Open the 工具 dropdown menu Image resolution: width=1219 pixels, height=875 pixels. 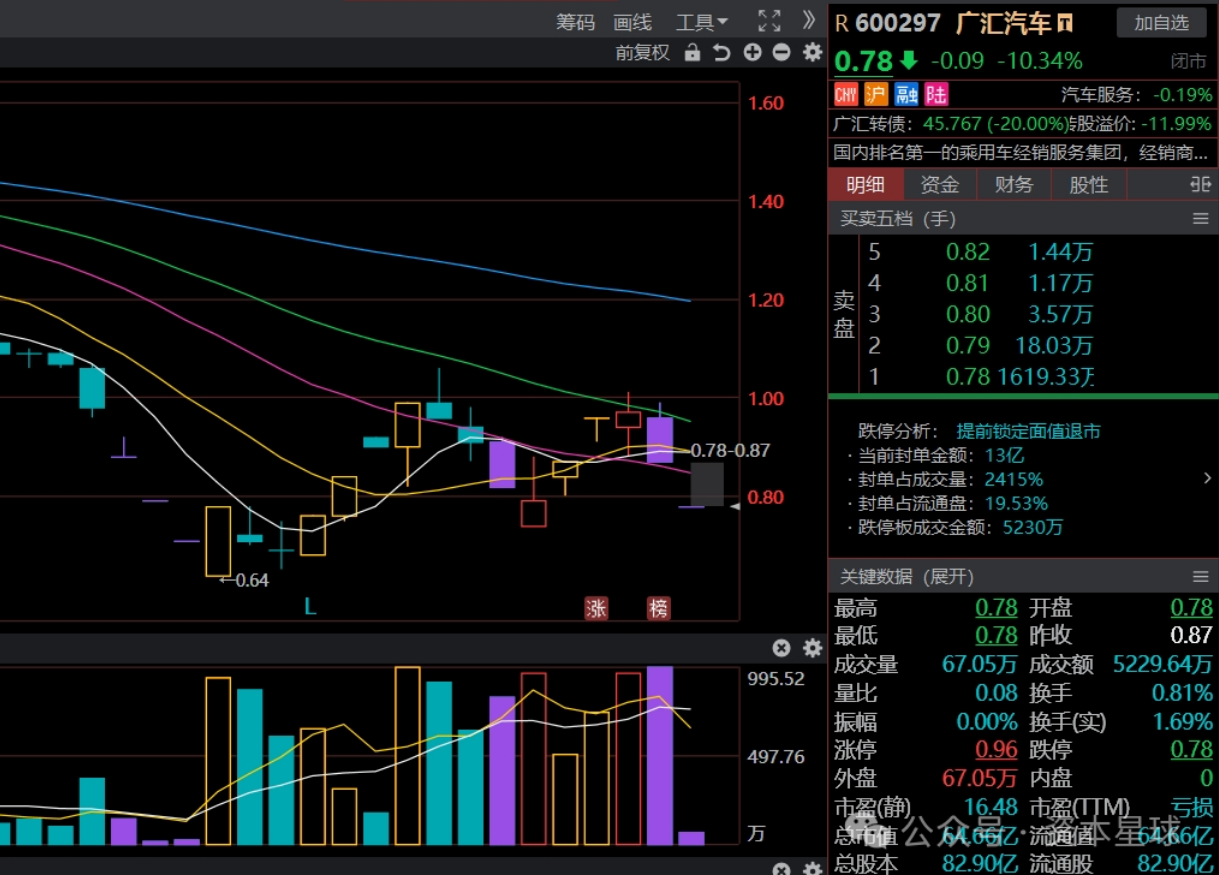pyautogui.click(x=702, y=22)
